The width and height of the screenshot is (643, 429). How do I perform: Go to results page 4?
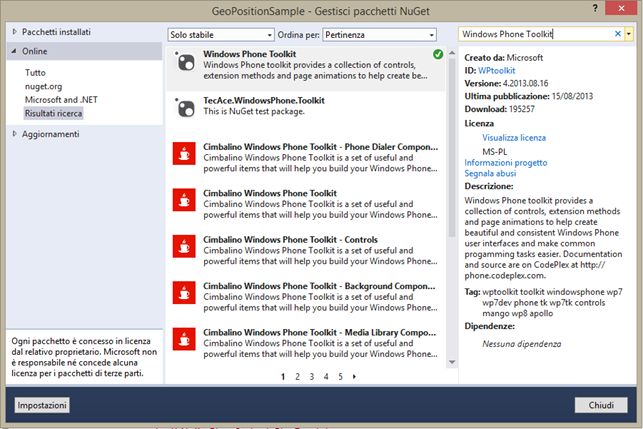click(x=326, y=377)
